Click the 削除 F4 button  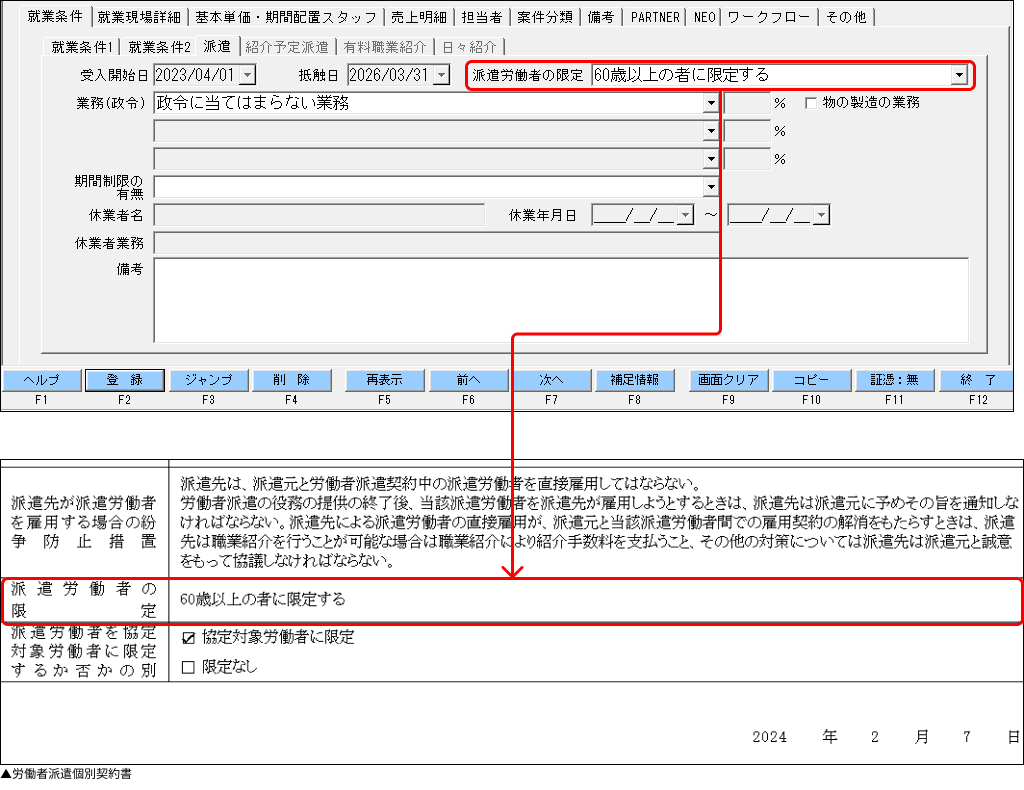point(291,380)
